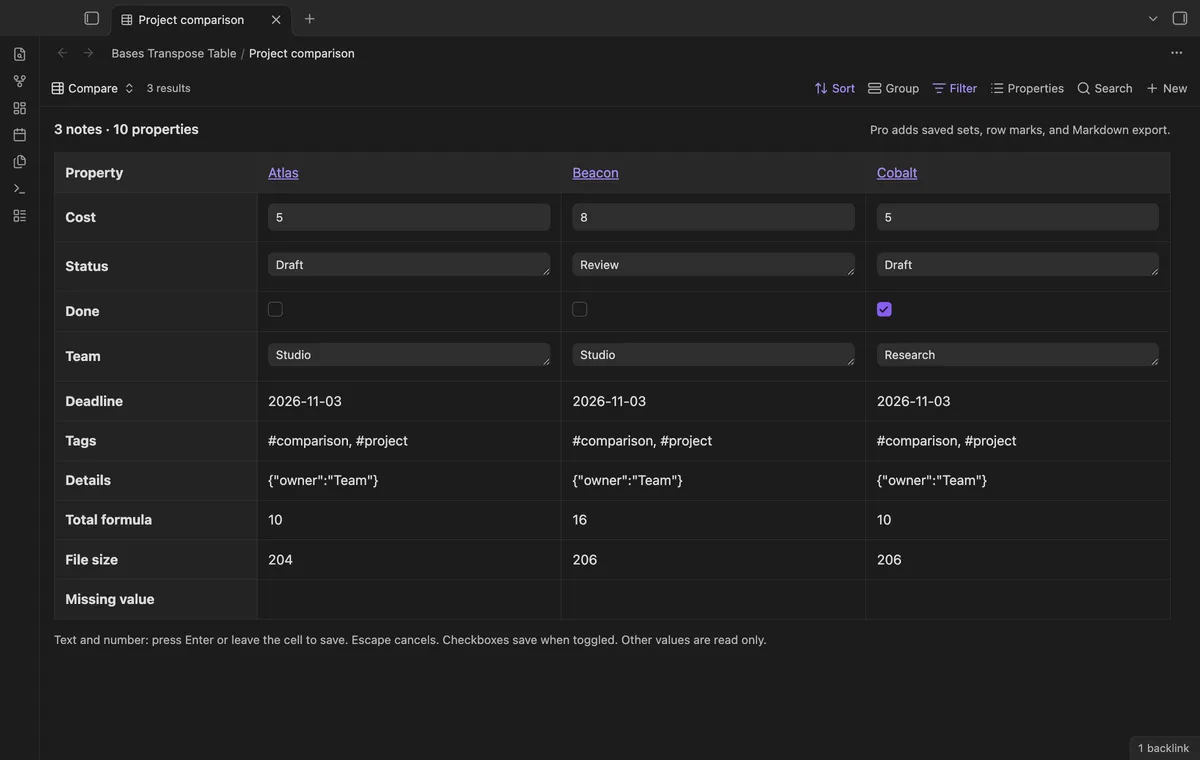The width and height of the screenshot is (1200, 760).
Task: Create a New note entry
Action: click(1166, 88)
